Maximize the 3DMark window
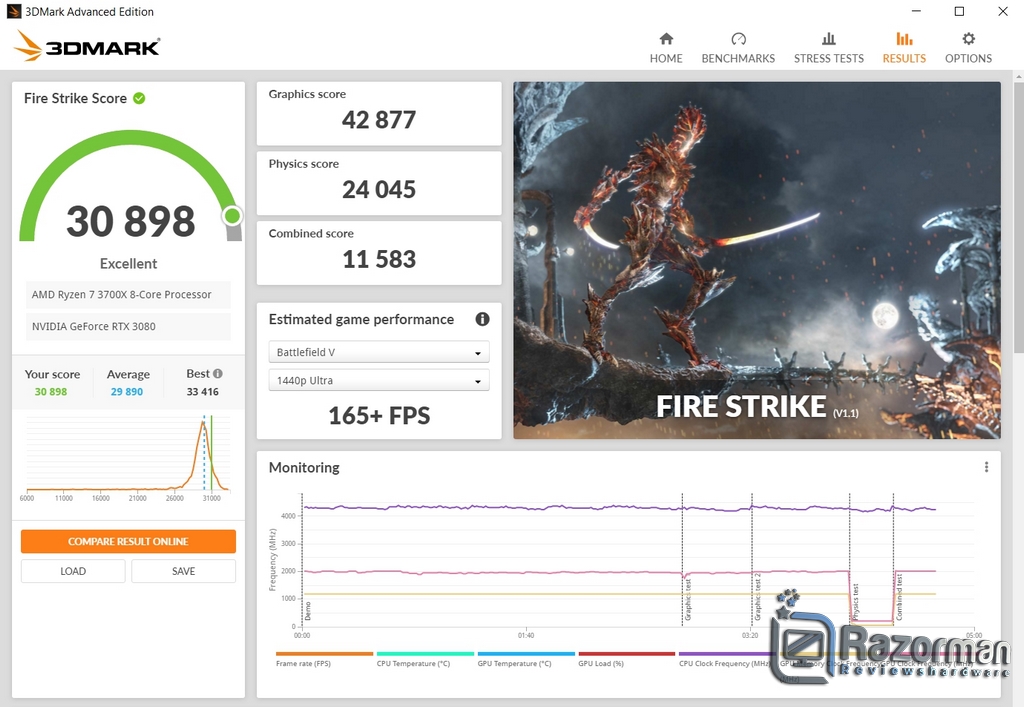Viewport: 1024px width, 707px height. (x=959, y=11)
